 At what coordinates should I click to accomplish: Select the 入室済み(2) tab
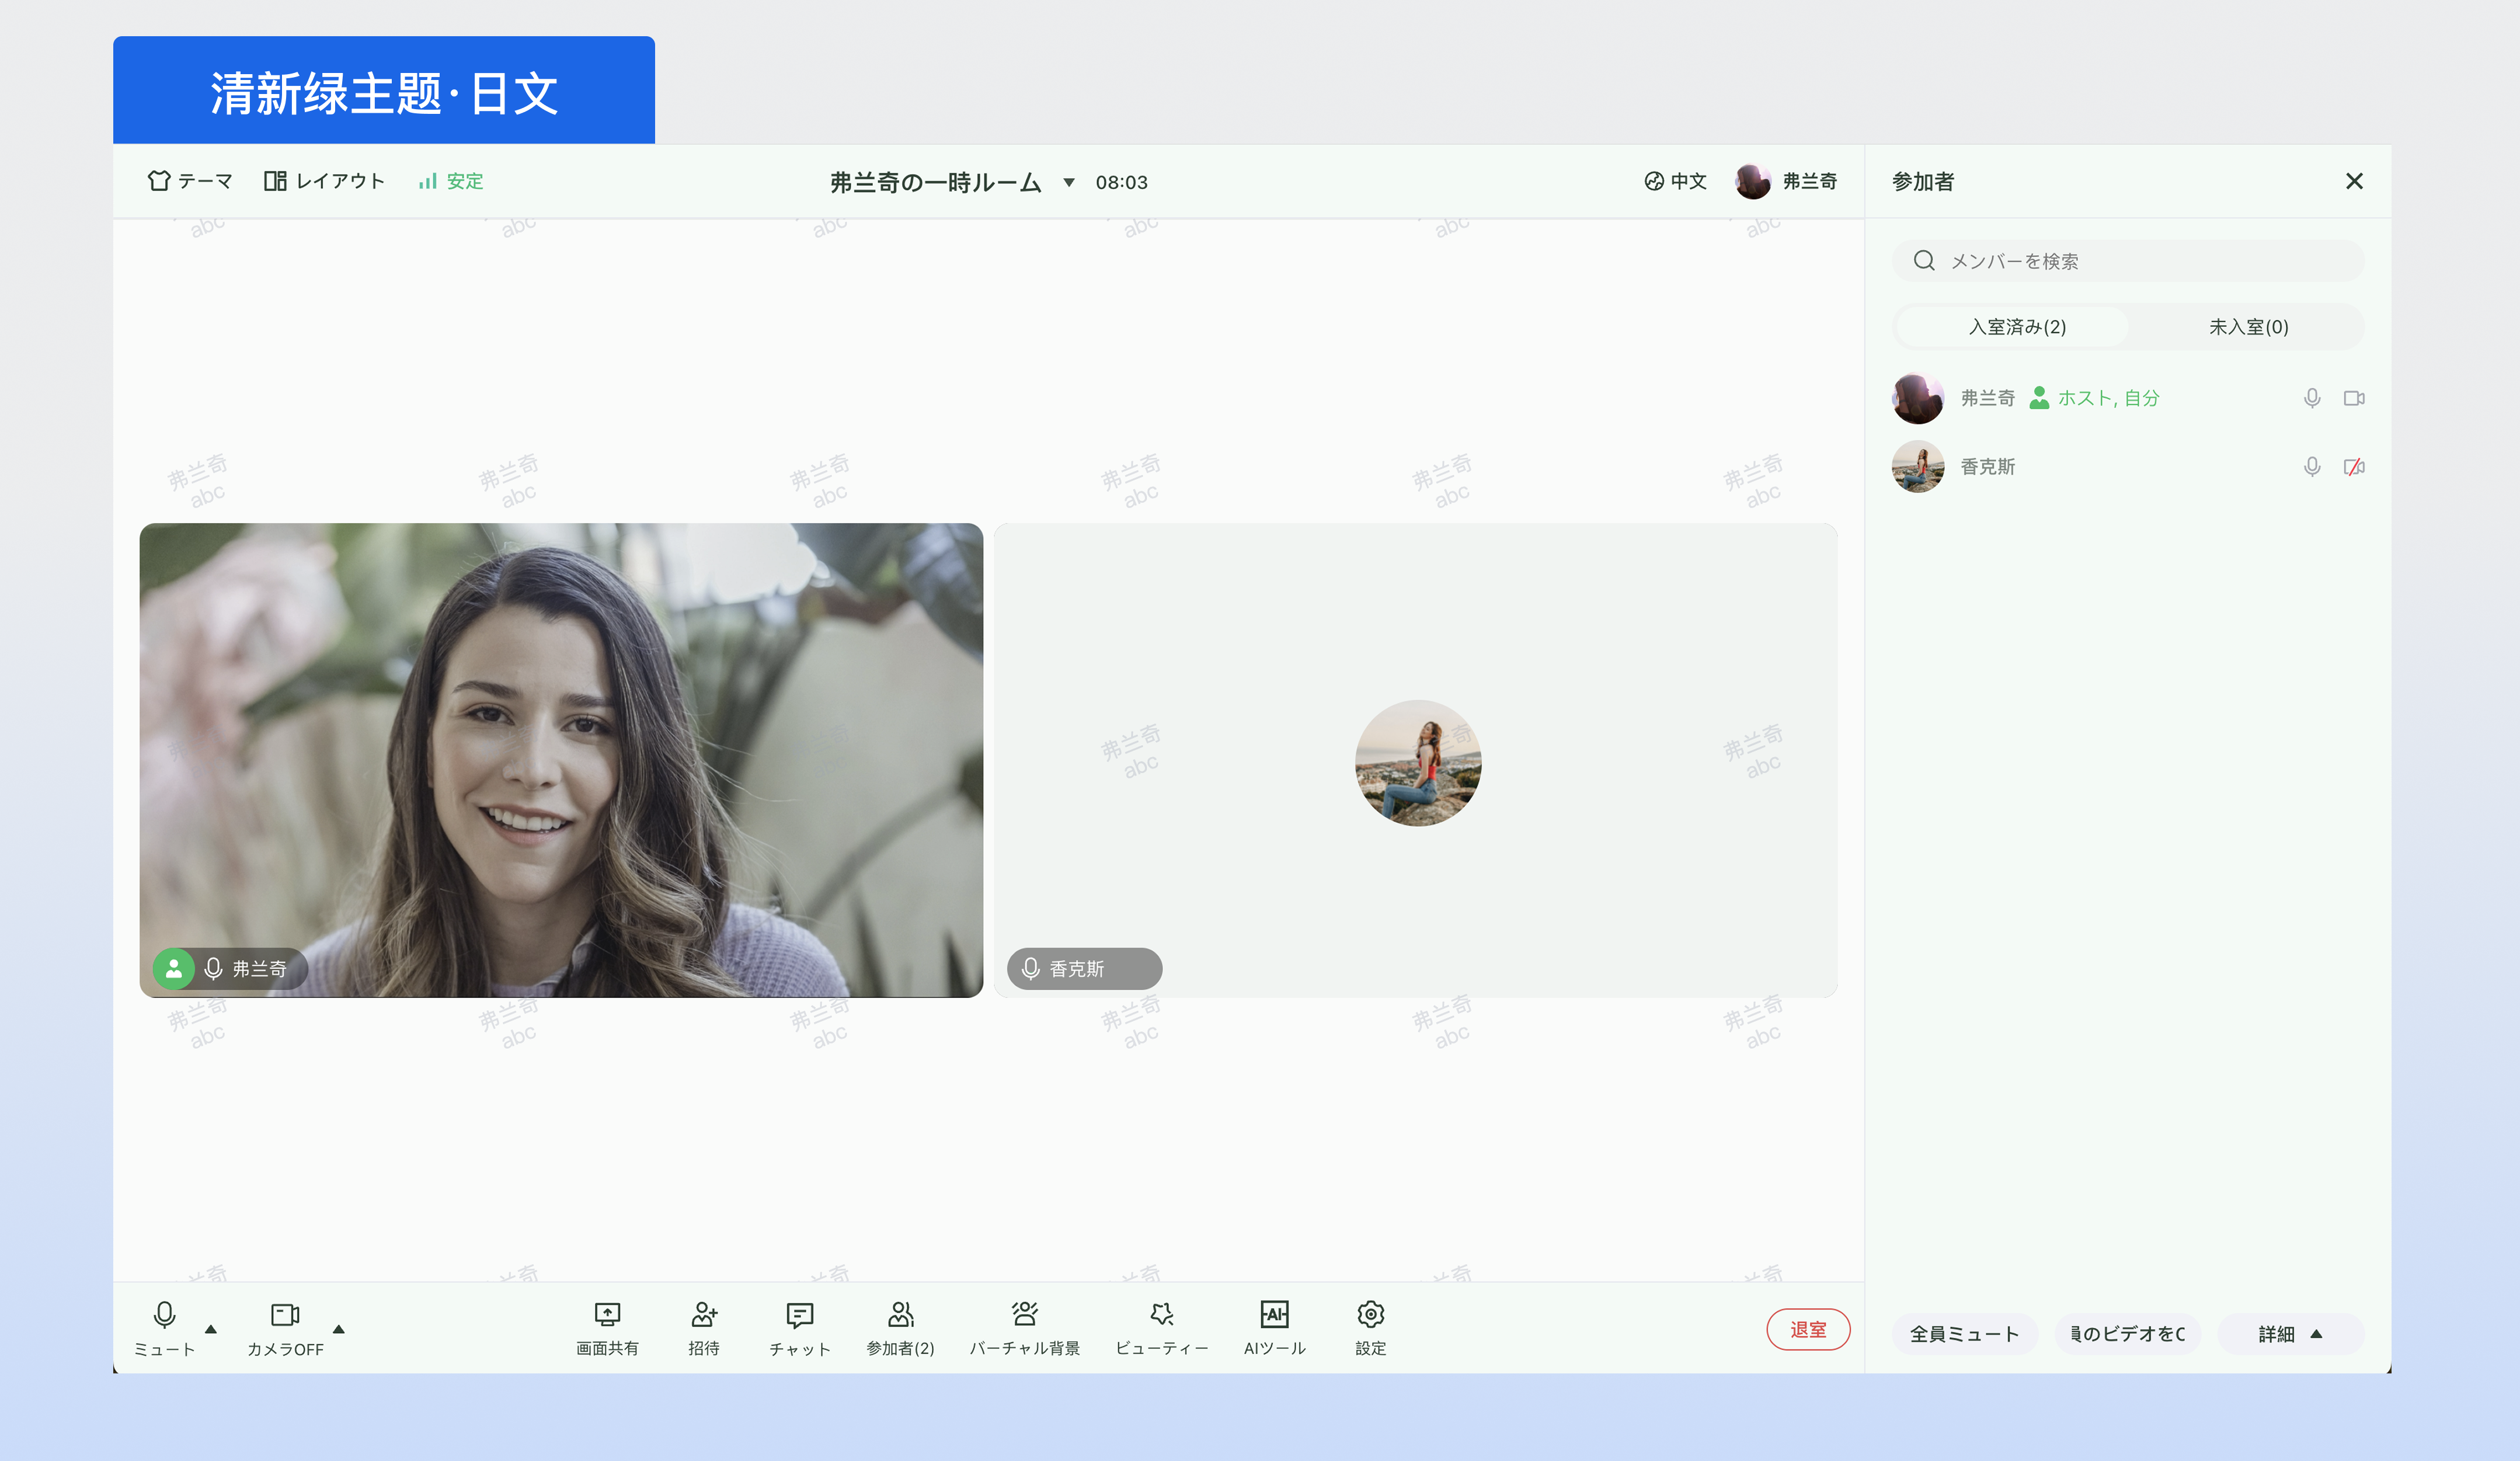point(2016,327)
